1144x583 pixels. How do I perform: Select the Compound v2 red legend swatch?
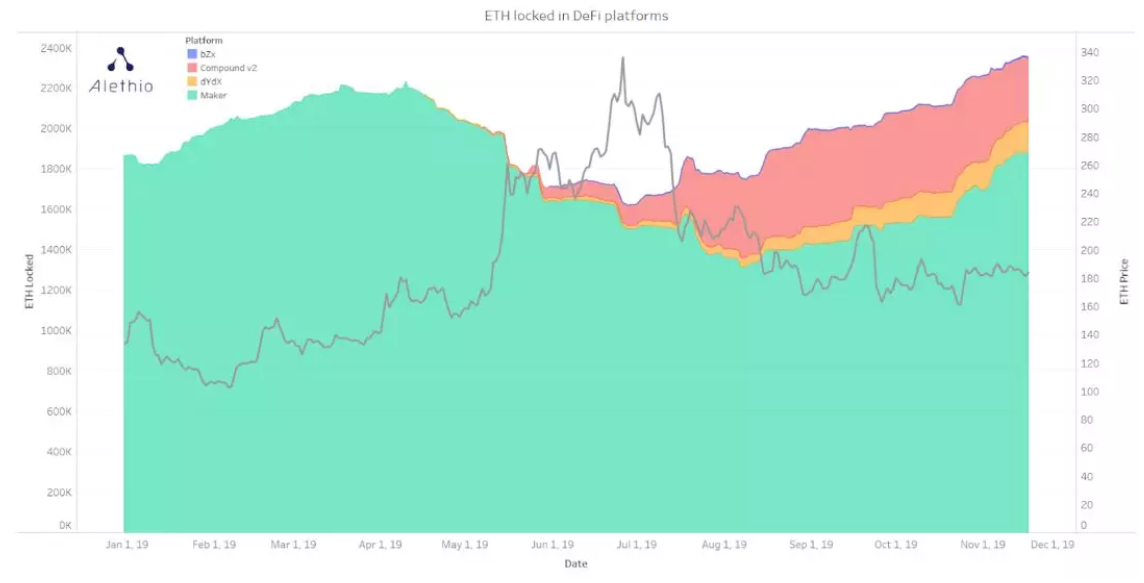coord(192,68)
